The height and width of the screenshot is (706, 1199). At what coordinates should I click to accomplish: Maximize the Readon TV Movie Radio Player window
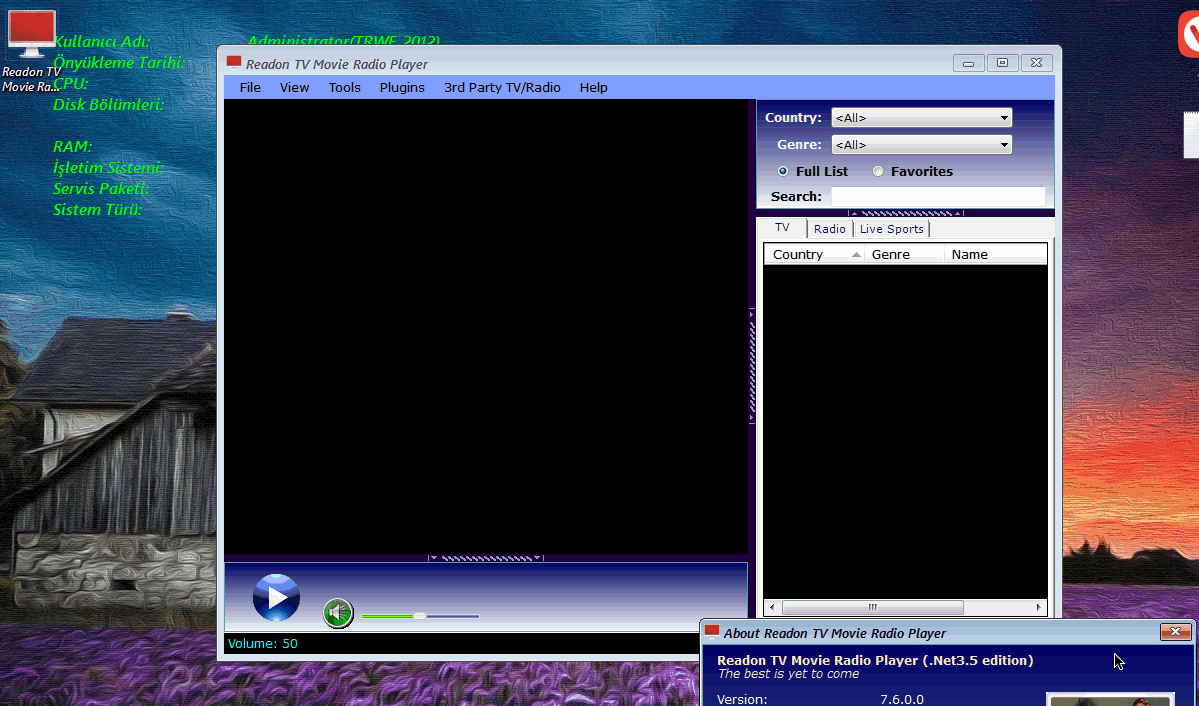1002,63
